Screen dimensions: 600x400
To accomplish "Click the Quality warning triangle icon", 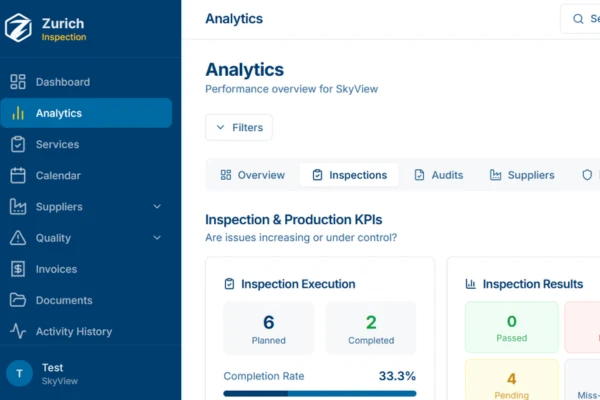I will pyautogui.click(x=18, y=238).
